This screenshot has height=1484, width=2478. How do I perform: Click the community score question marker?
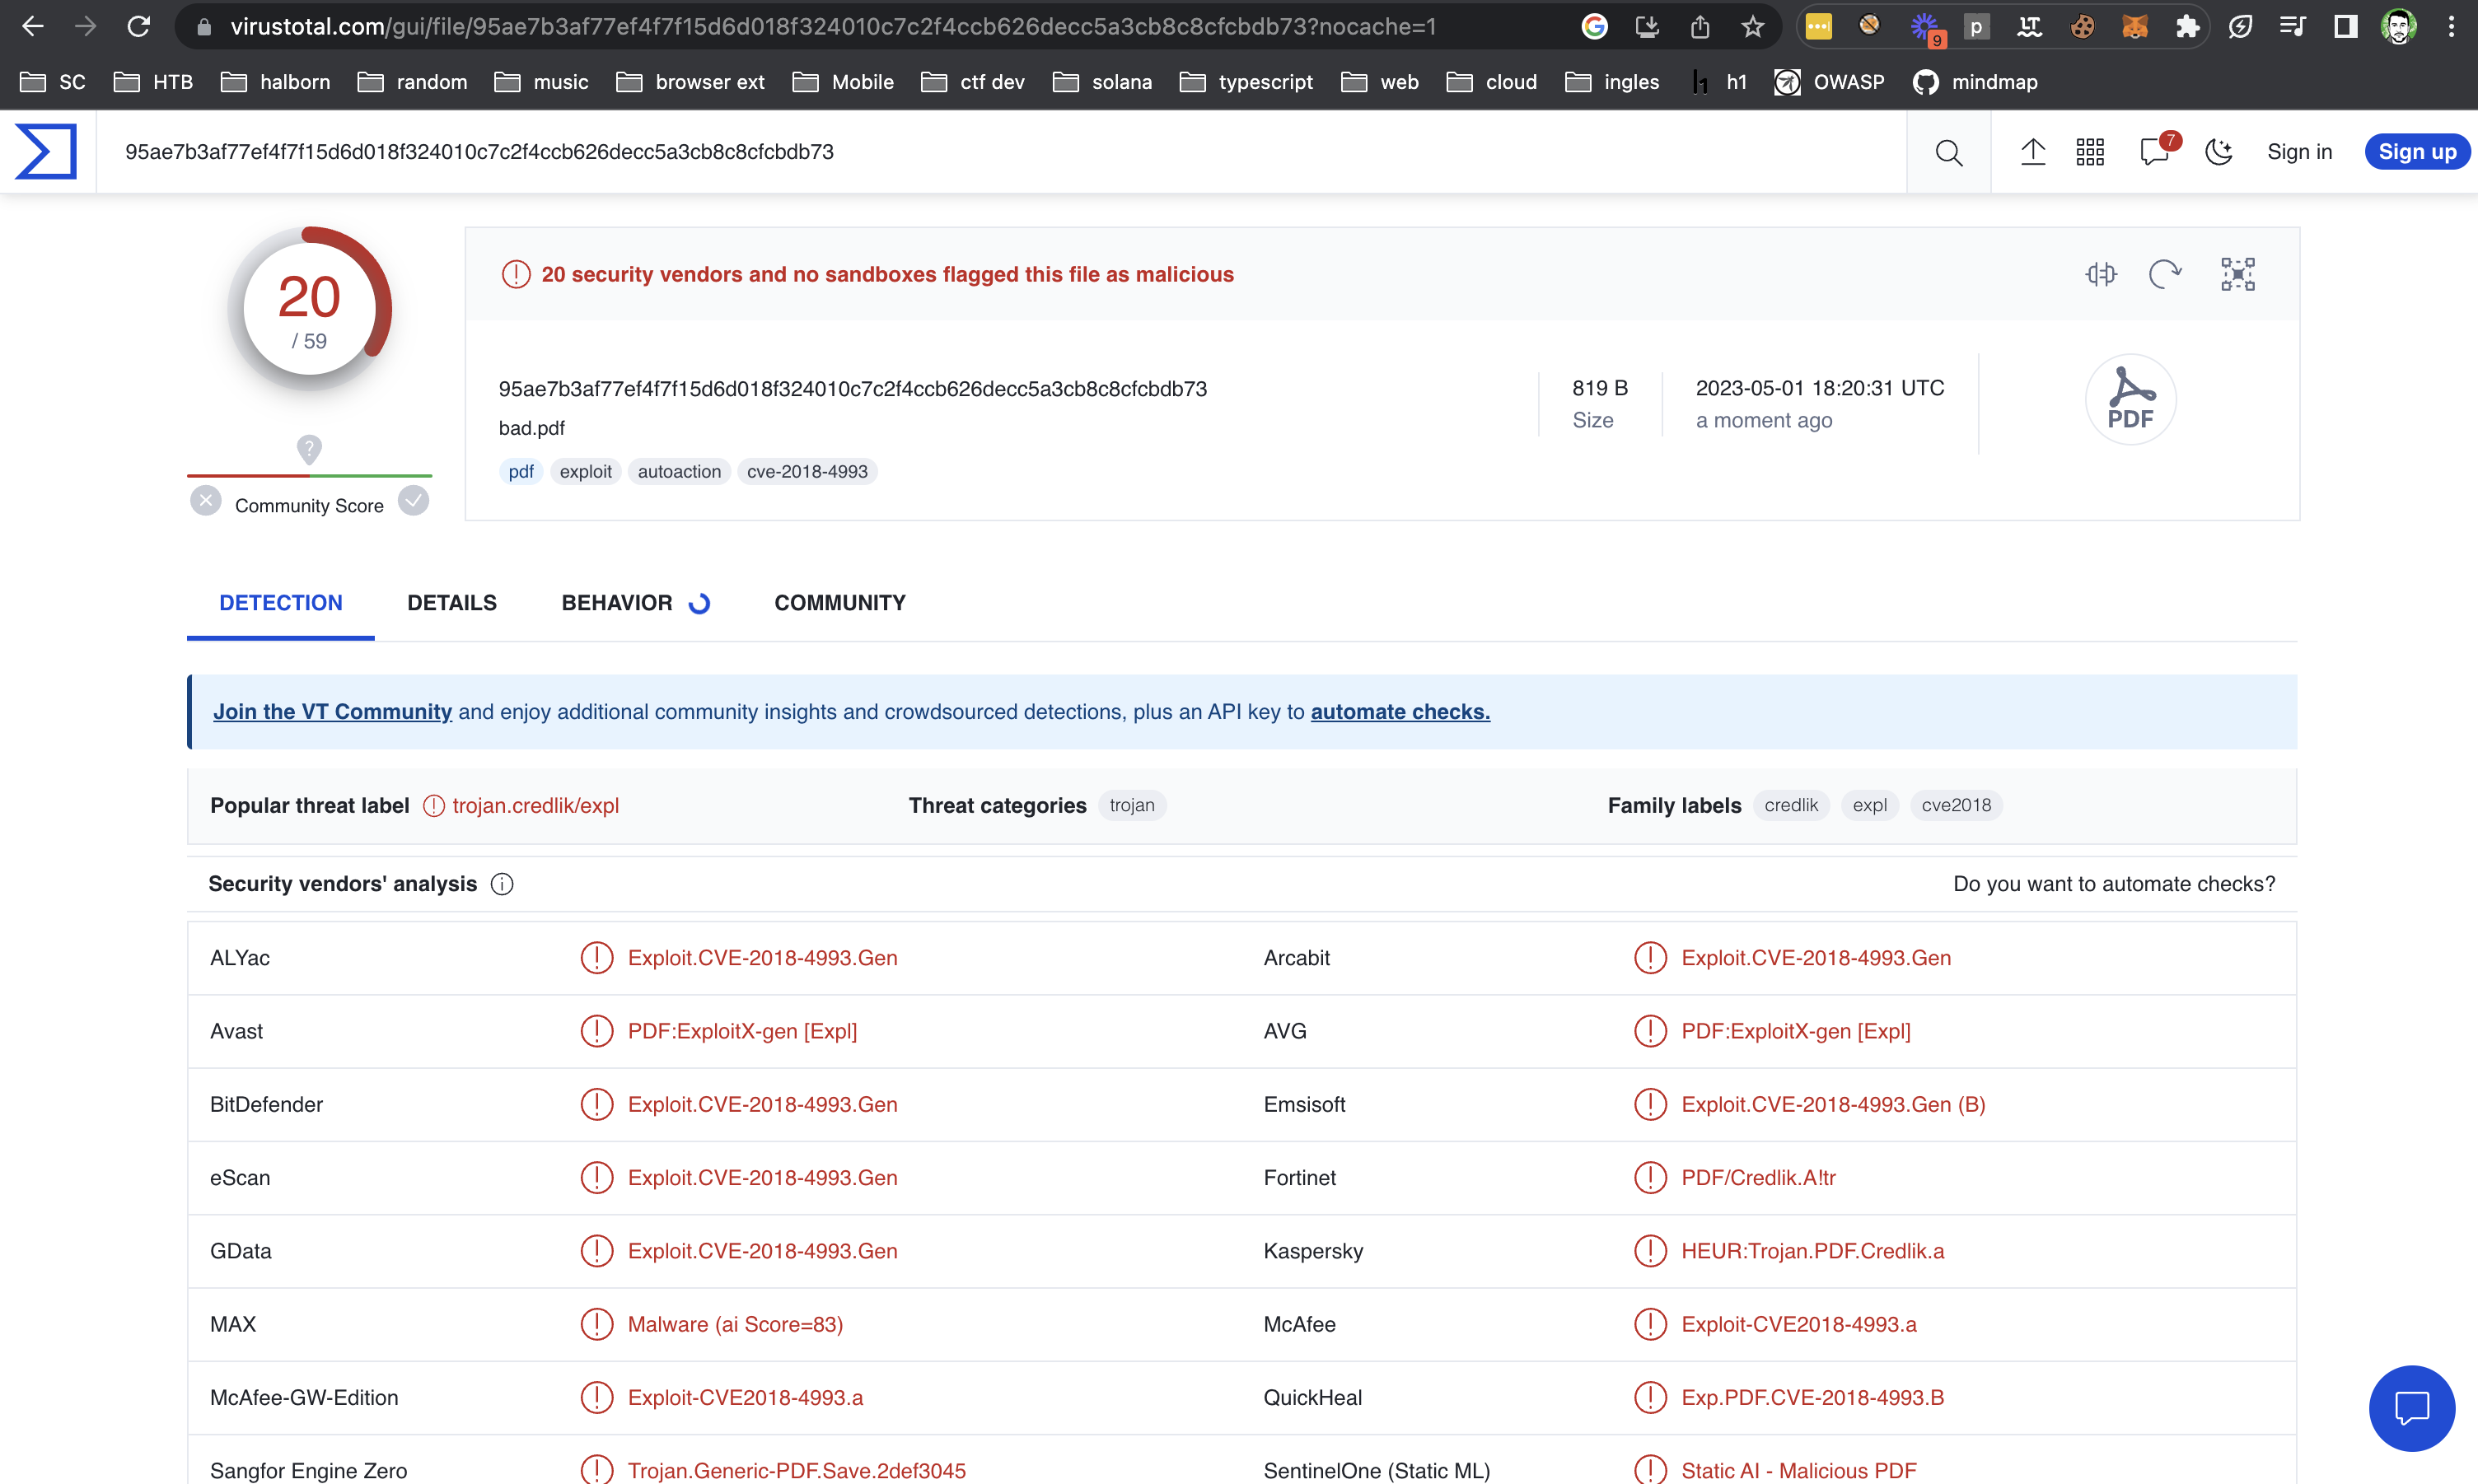(x=309, y=449)
